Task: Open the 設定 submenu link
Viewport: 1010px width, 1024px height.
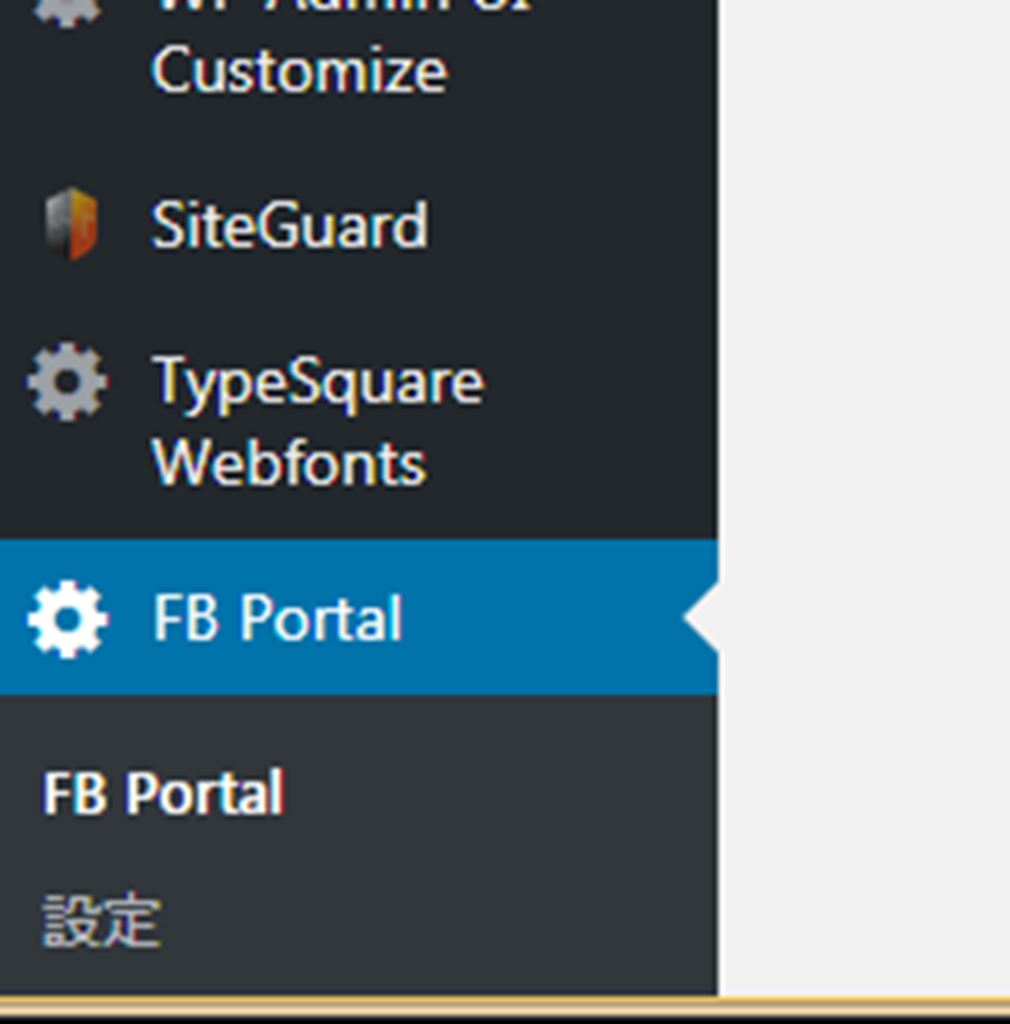Action: pos(101,921)
